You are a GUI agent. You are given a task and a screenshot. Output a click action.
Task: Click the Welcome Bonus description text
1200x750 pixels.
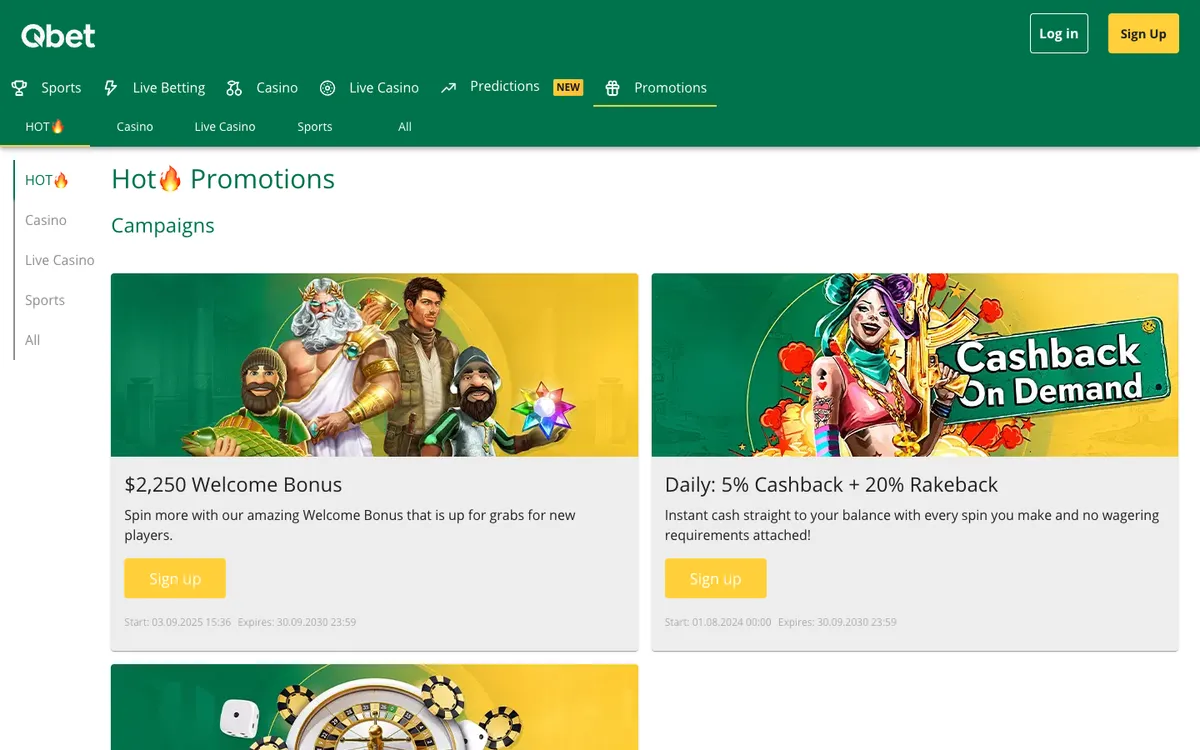pos(350,525)
